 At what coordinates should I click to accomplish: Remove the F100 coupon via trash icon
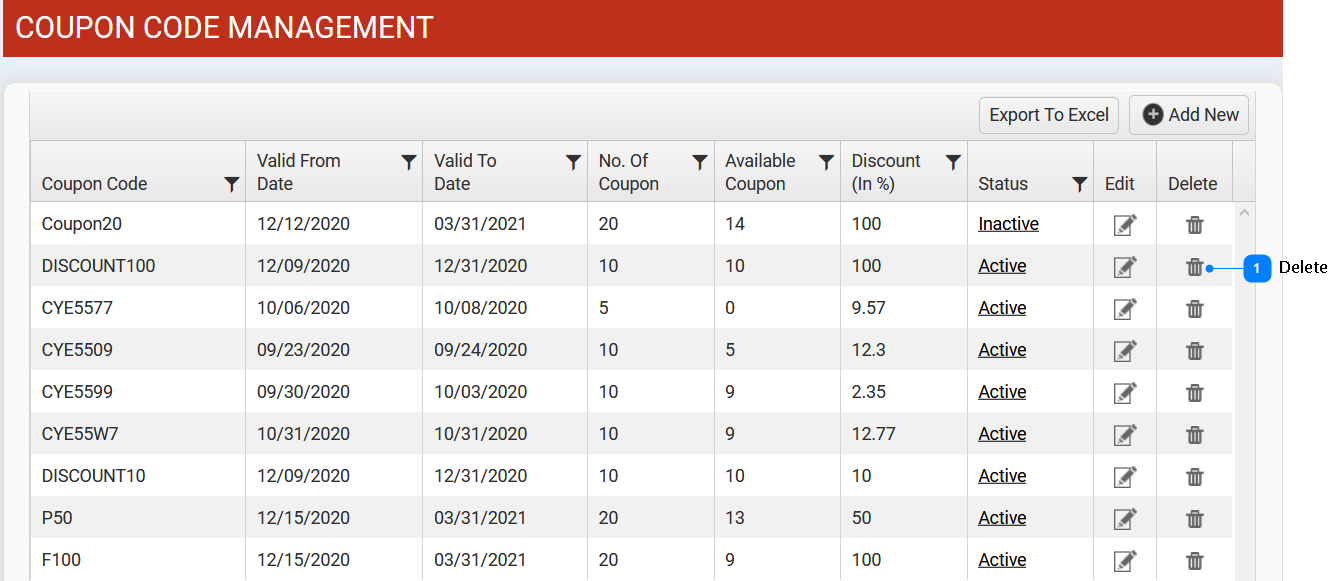[x=1194, y=561]
